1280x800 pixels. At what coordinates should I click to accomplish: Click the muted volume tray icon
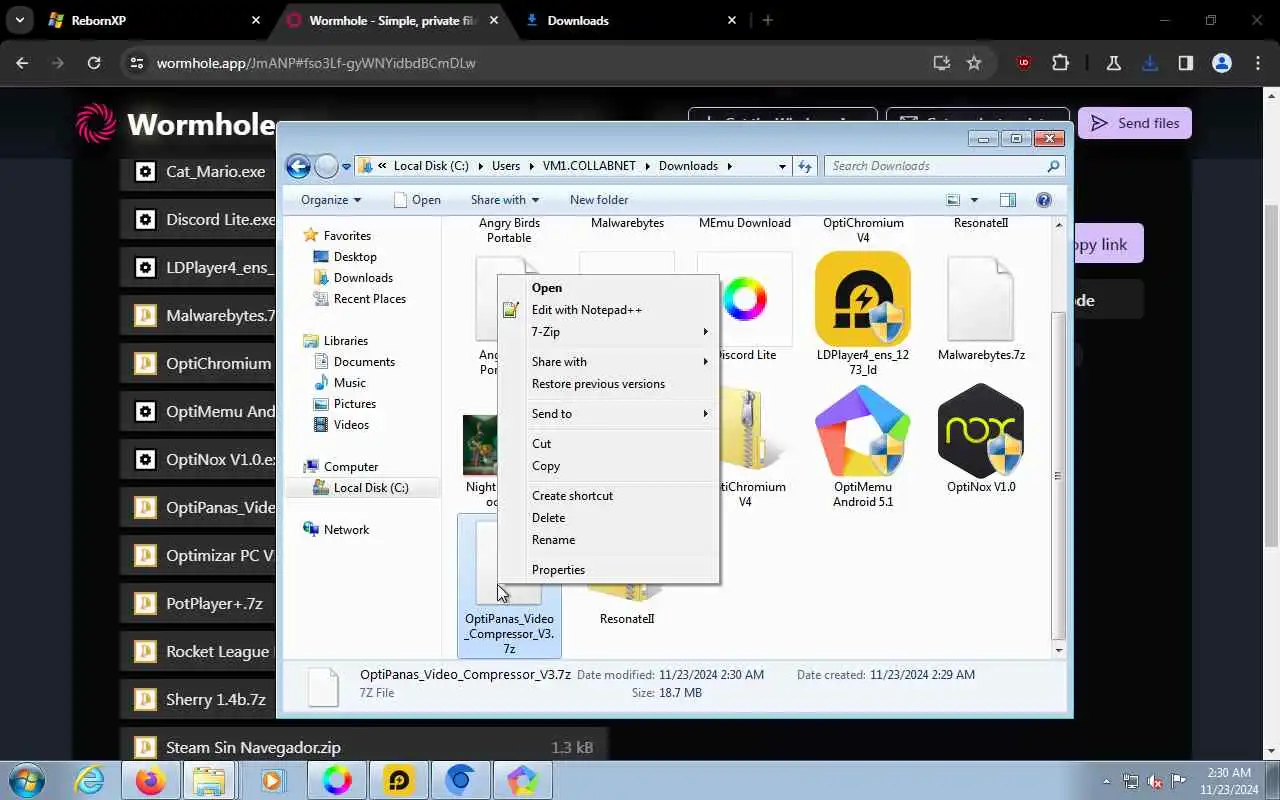click(1155, 781)
